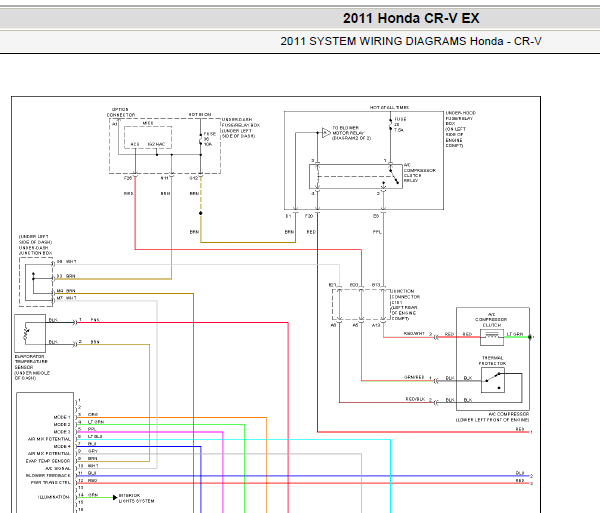Click the JUNCTION CONNECTOR C101 label
This screenshot has height=513, width=600.
coord(405,305)
